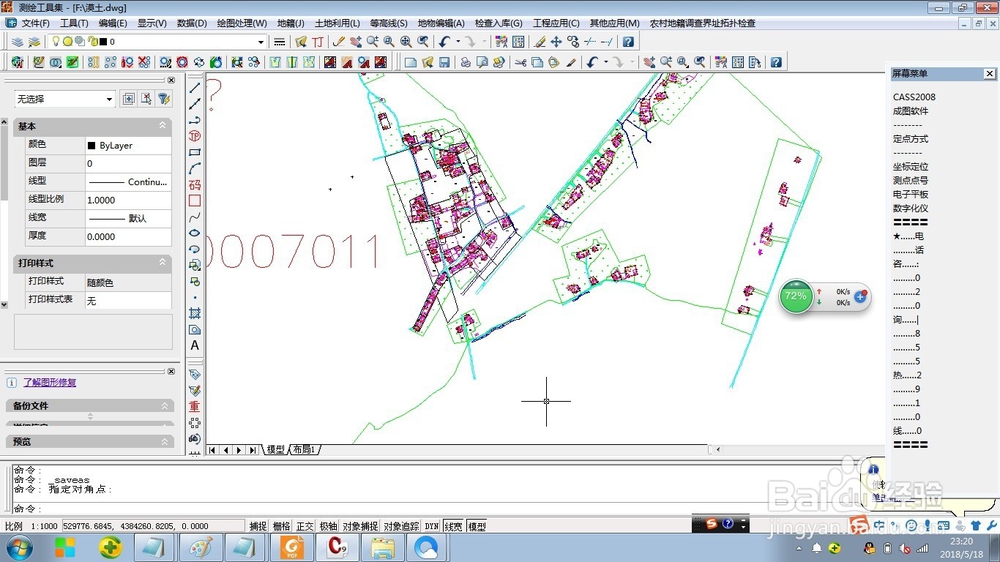Click the scissors cut icon
Viewport: 1000px width, 562px height.
coord(520,62)
